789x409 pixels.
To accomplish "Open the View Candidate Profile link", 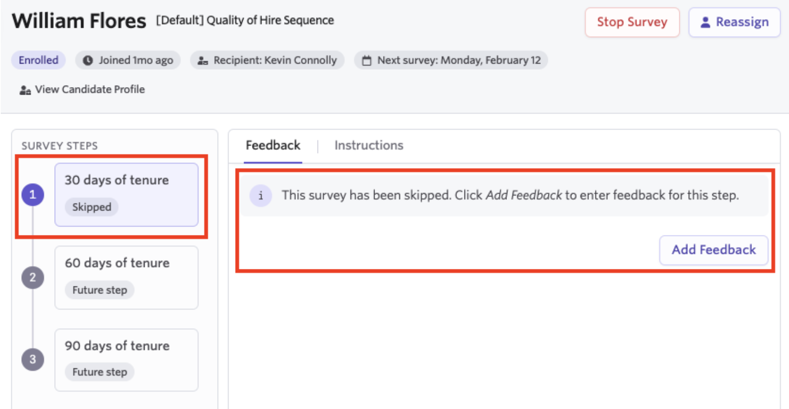I will [x=82, y=90].
